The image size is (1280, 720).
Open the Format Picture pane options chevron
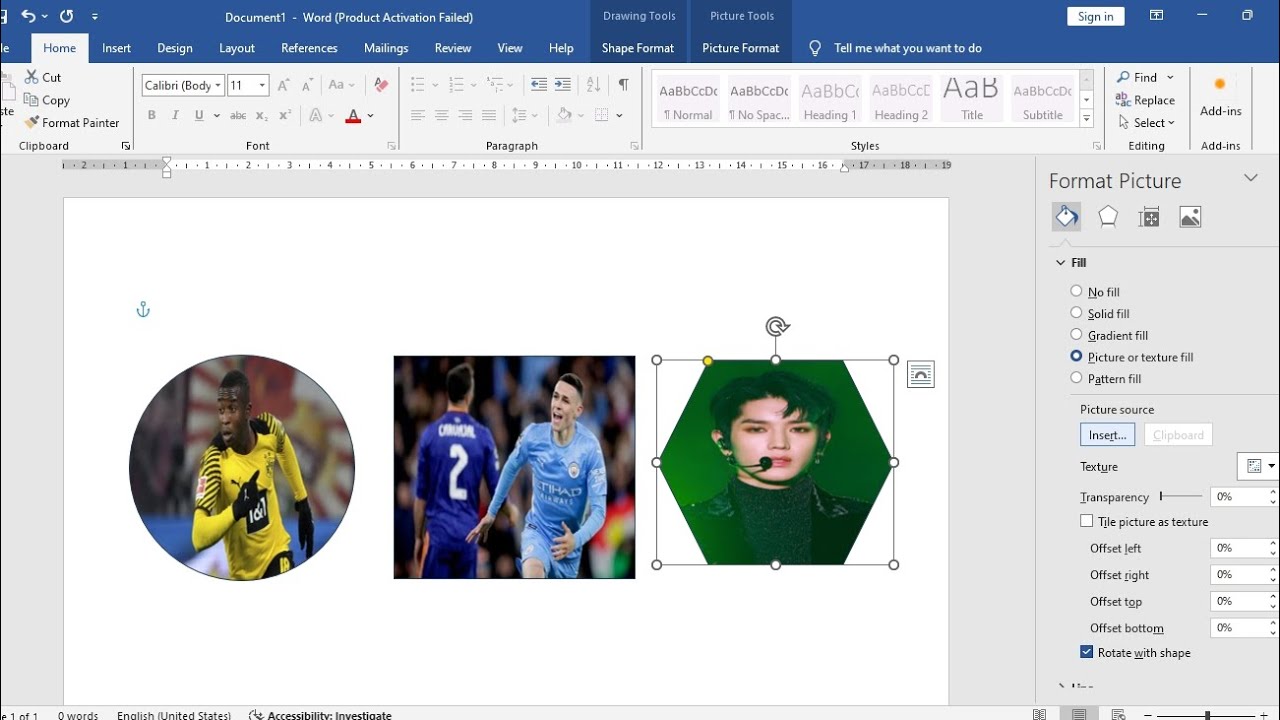tap(1250, 178)
